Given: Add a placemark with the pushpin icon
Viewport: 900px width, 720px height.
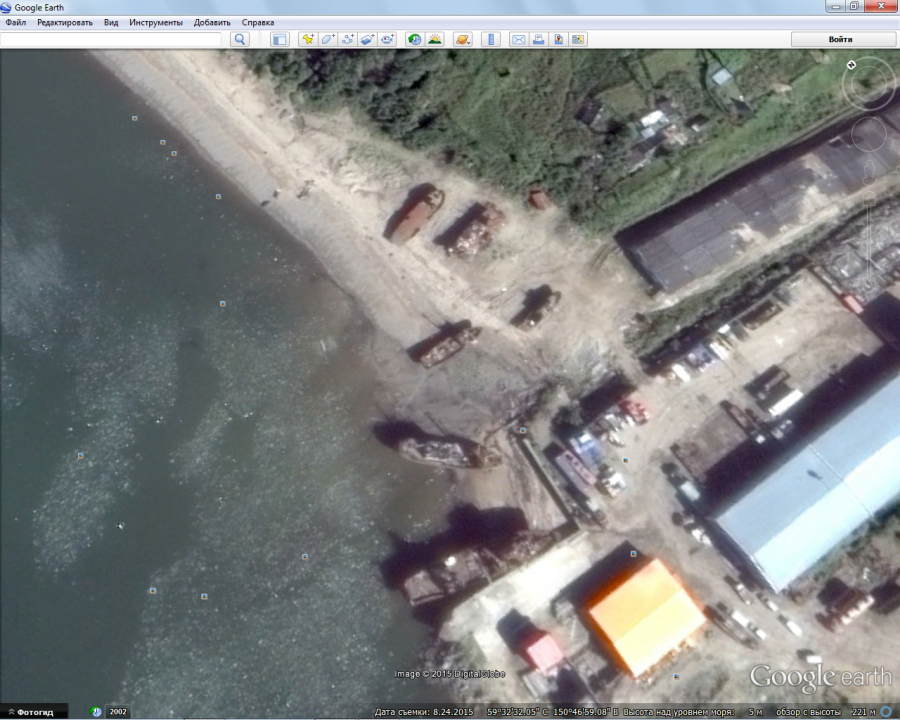Looking at the screenshot, I should [x=308, y=39].
